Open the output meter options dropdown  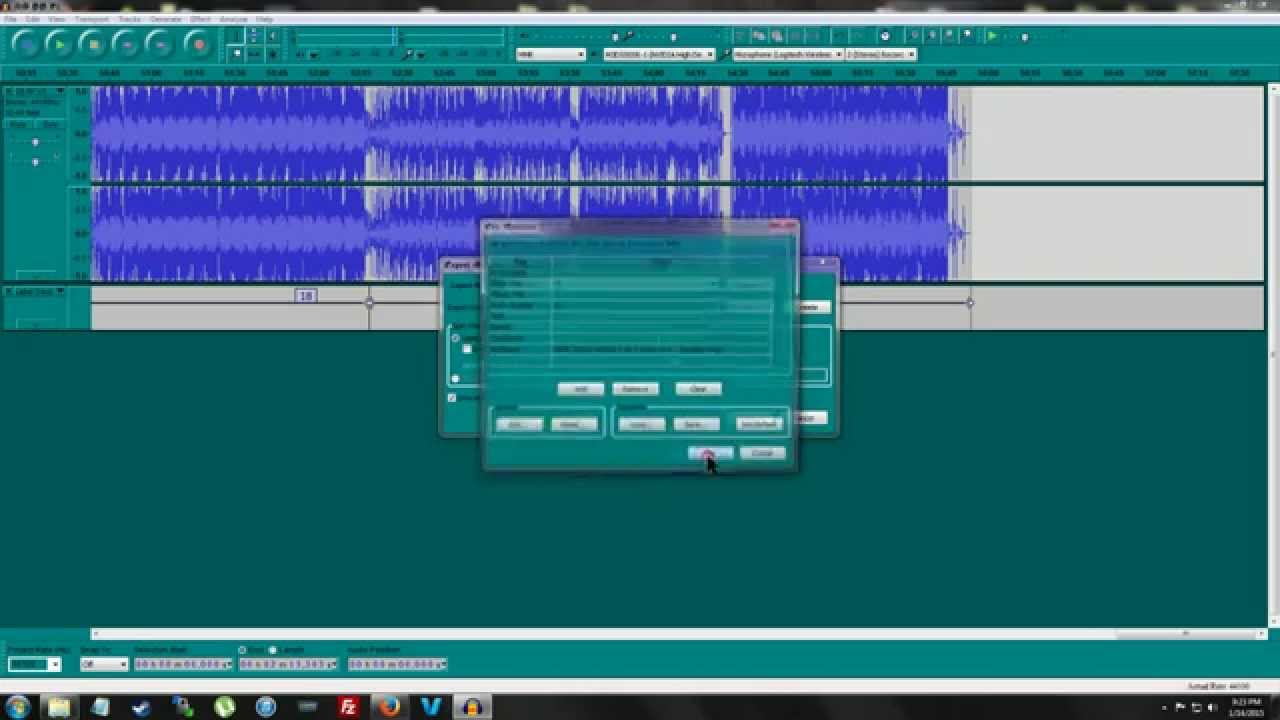[313, 55]
